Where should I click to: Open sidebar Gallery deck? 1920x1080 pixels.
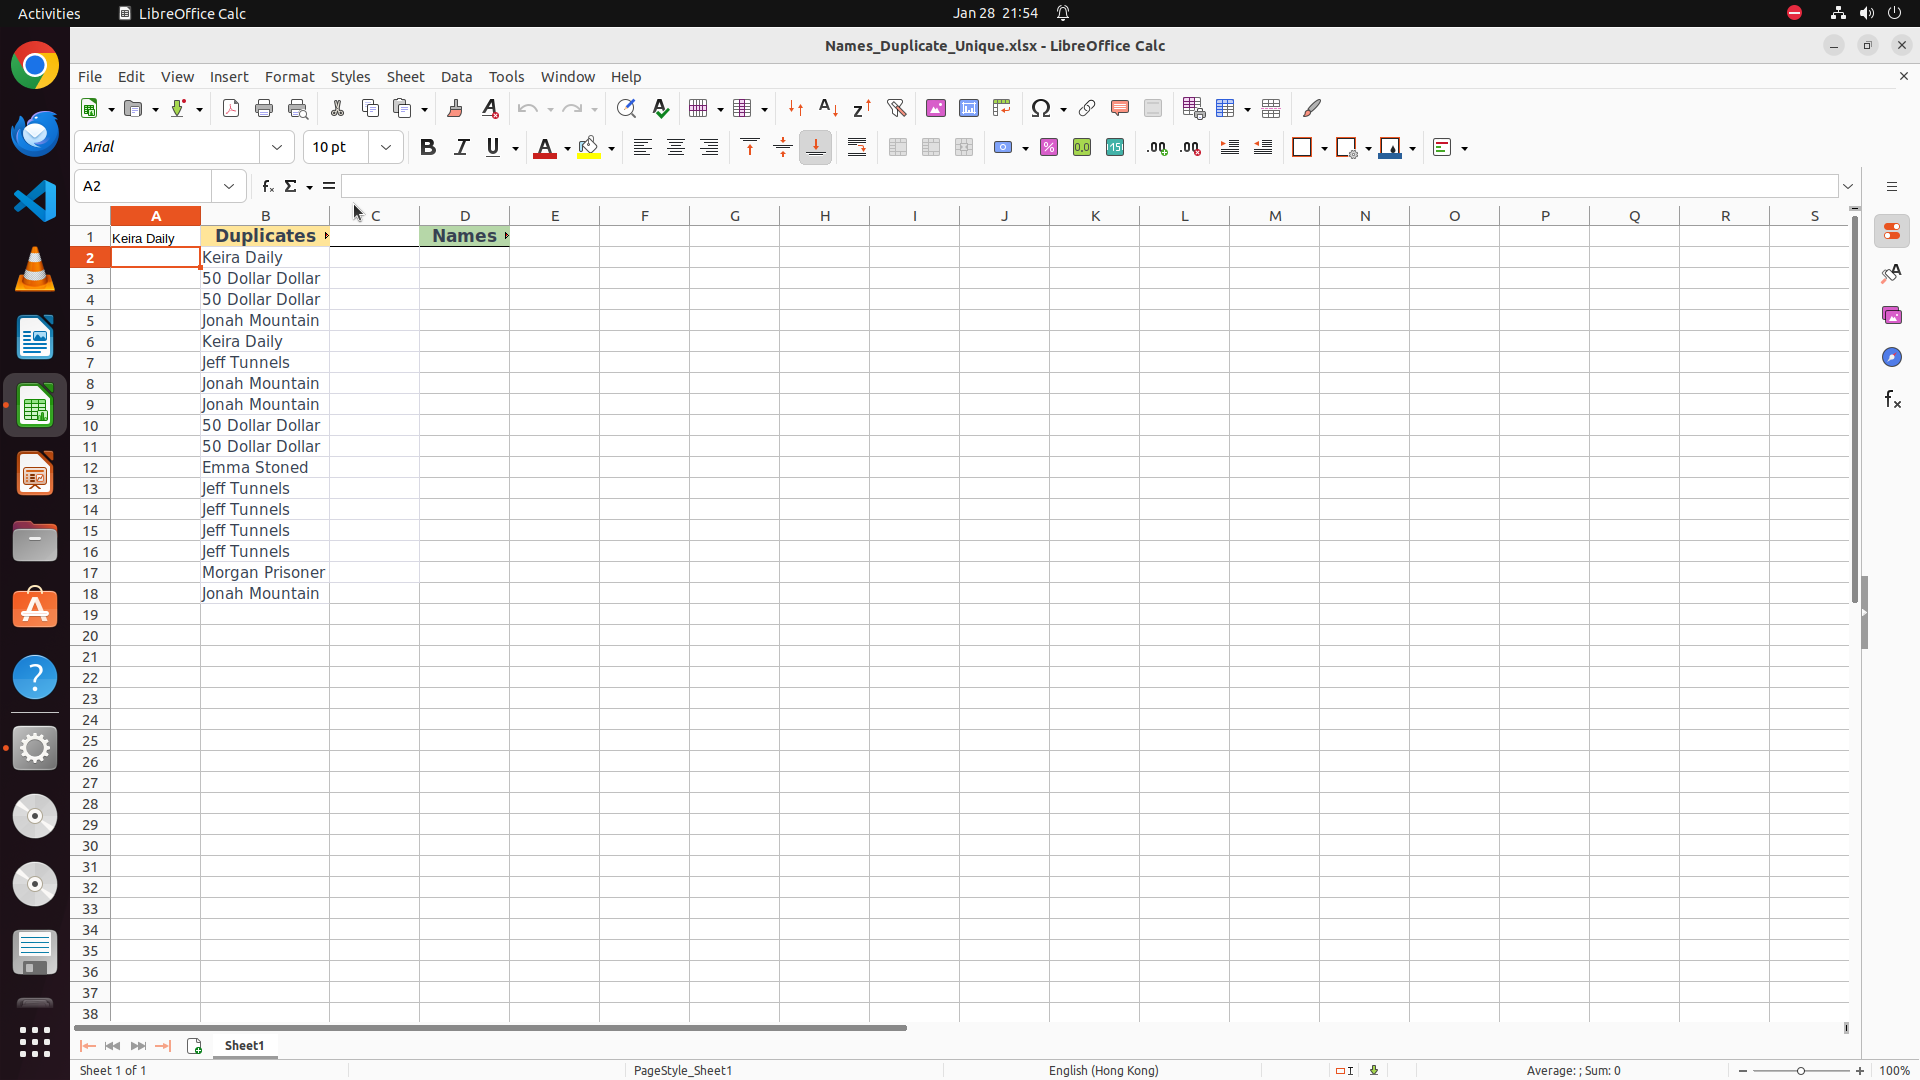[1891, 316]
